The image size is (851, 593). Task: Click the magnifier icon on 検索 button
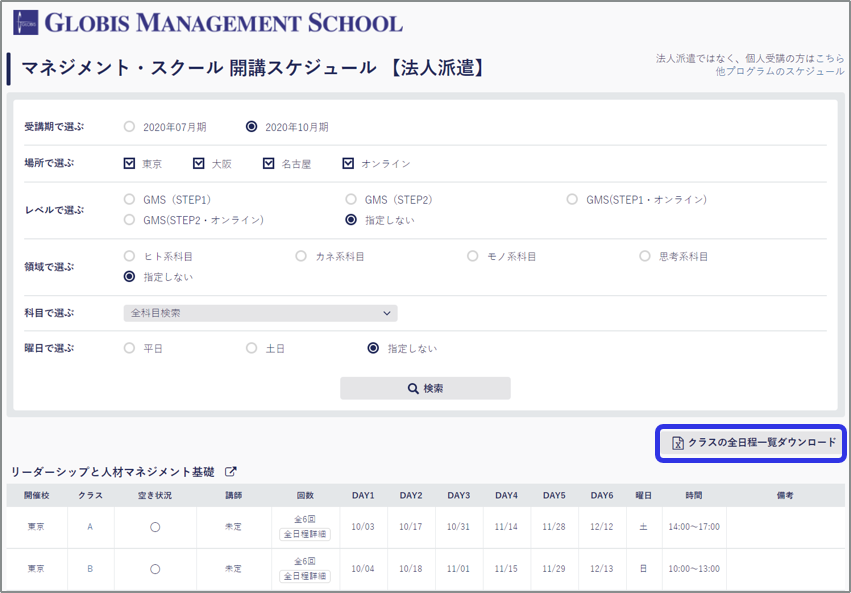coord(413,388)
